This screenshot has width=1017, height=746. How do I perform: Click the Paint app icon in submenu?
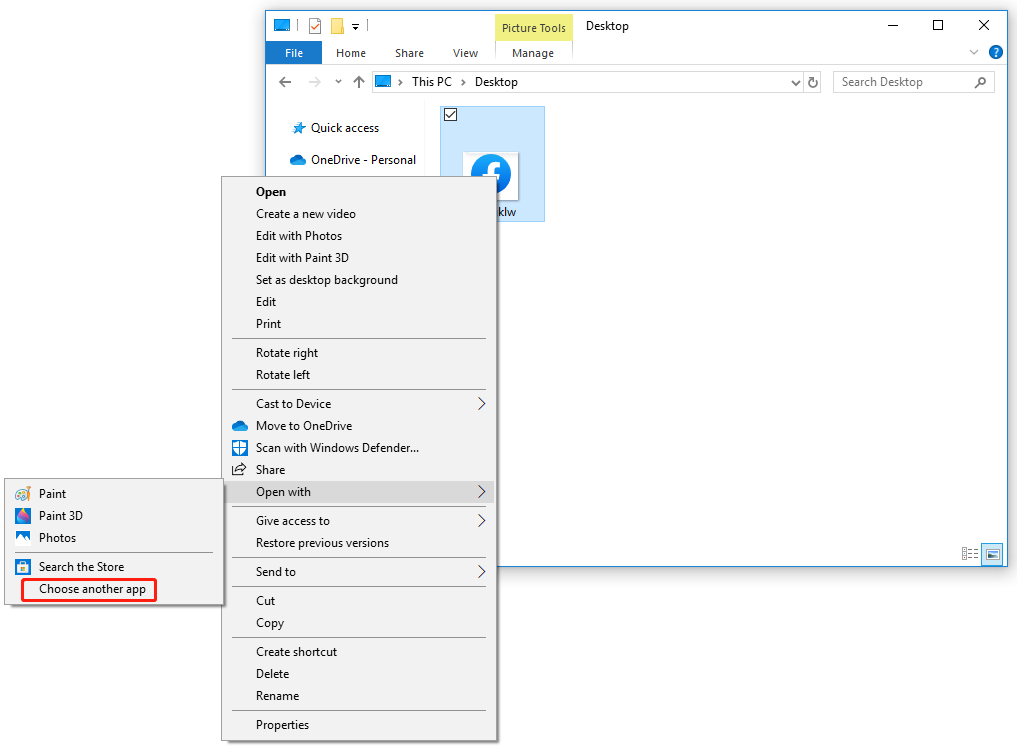(22, 494)
